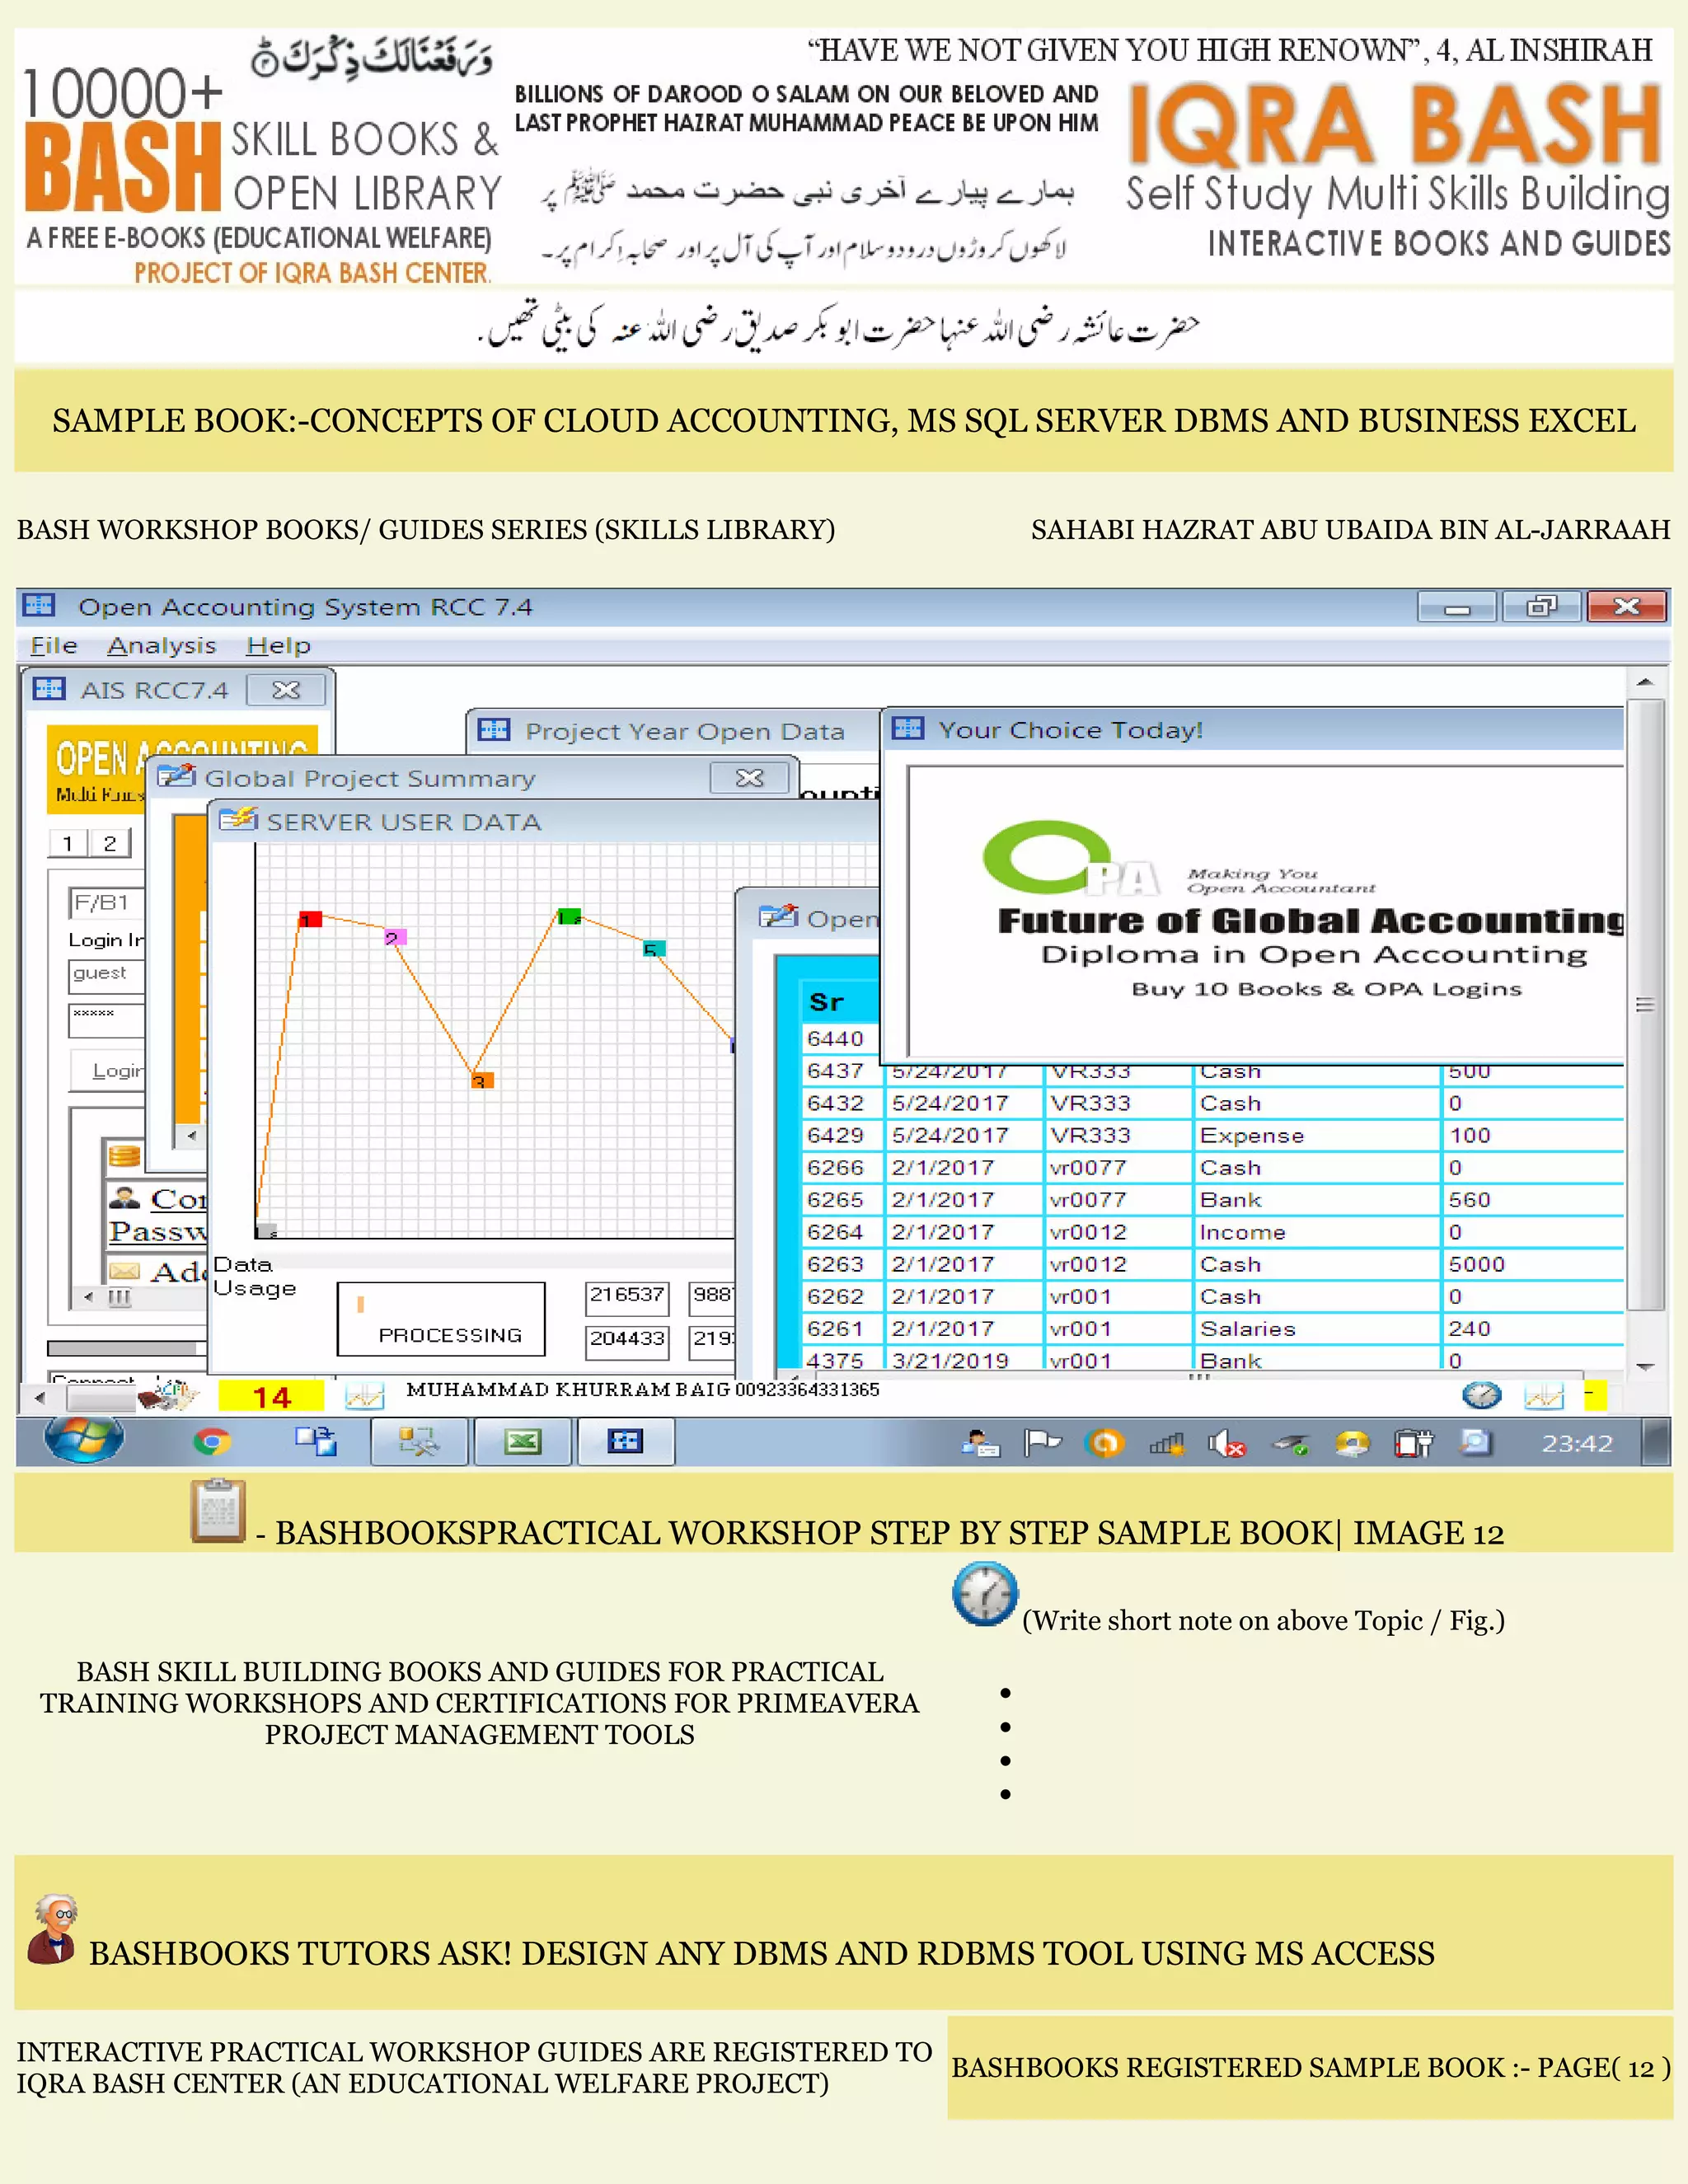Screen dimensions: 1688x2184
Task: Select the 5000 amount cell
Action: (1533, 1264)
